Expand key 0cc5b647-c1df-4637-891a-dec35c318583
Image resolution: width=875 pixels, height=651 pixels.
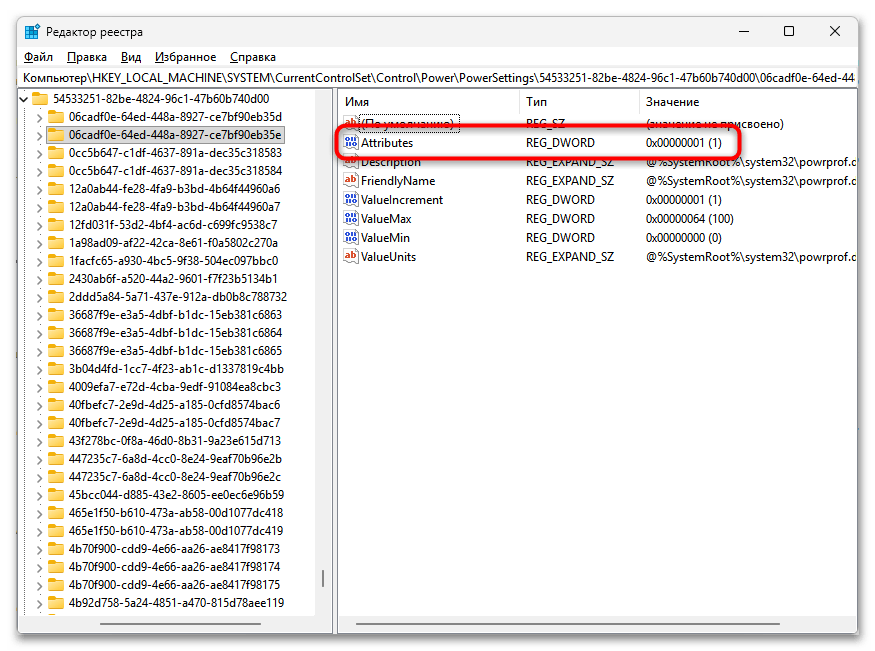pos(39,153)
